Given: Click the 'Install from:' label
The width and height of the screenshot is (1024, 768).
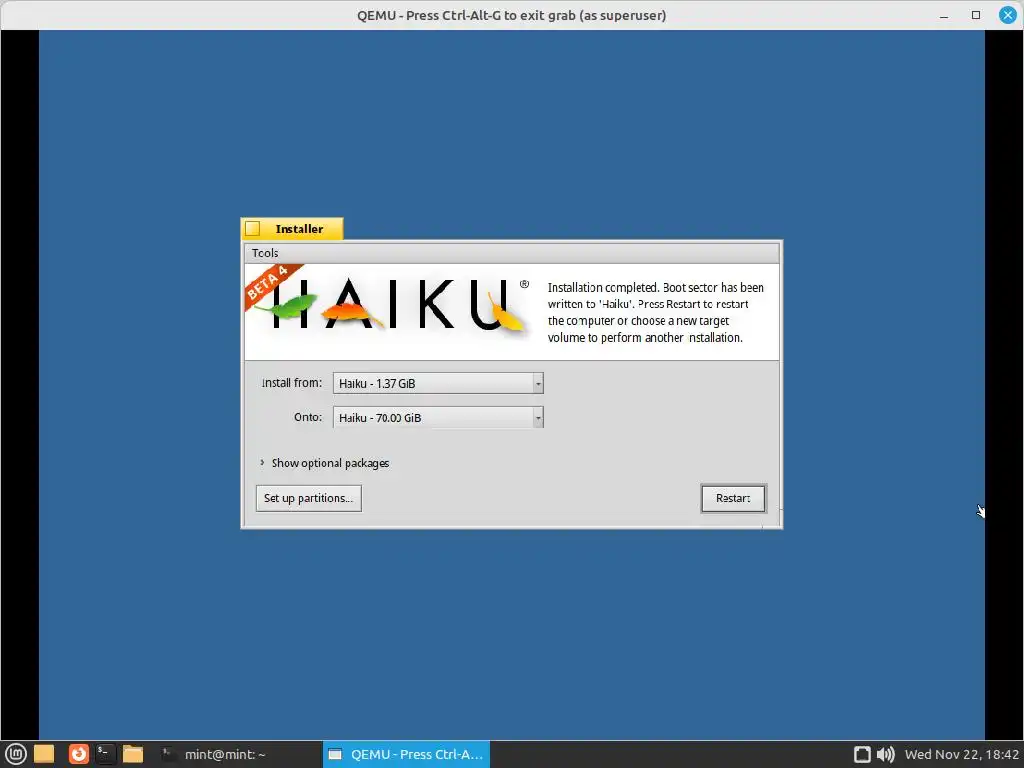Looking at the screenshot, I should [x=291, y=383].
